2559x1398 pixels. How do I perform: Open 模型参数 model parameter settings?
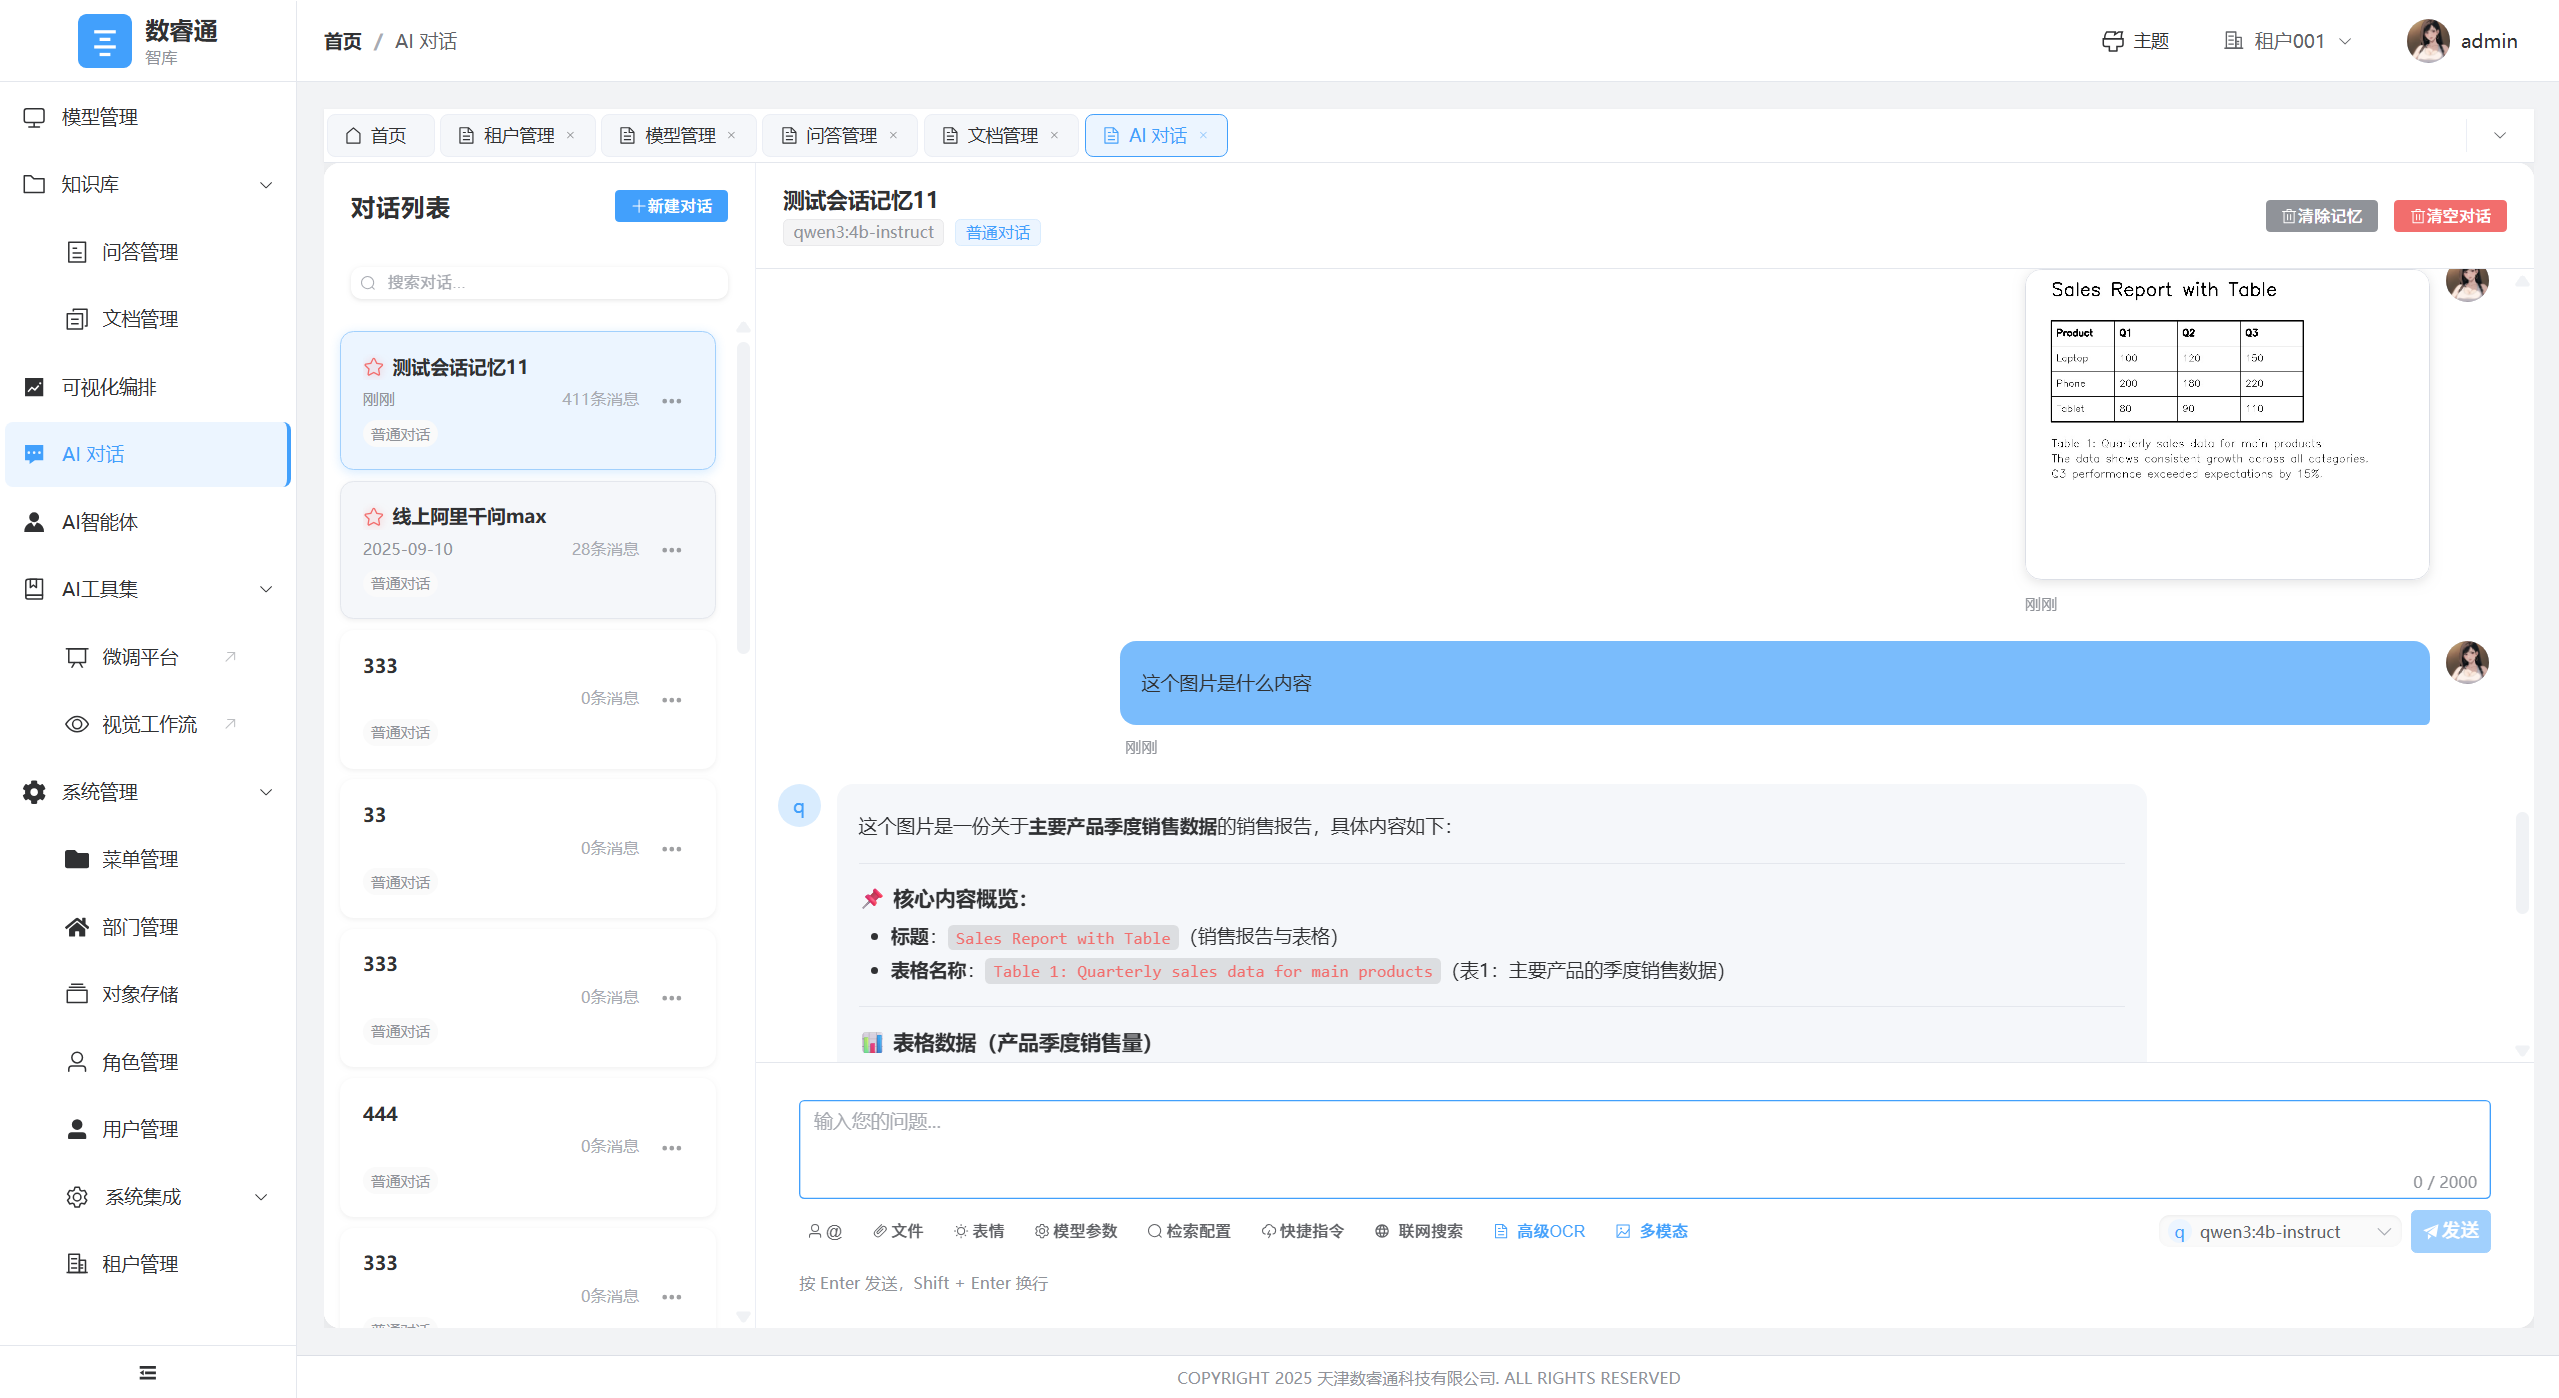[1074, 1231]
